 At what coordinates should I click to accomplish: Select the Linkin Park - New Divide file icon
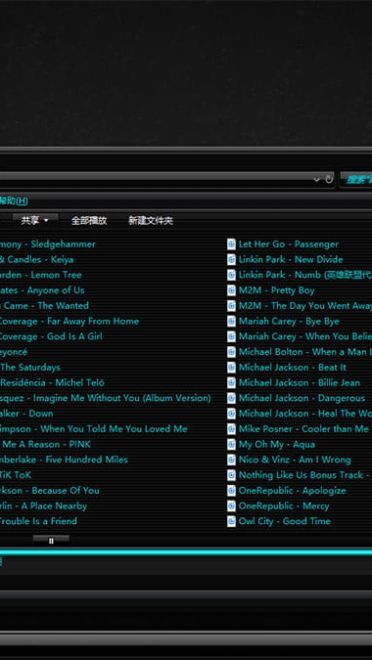231,260
